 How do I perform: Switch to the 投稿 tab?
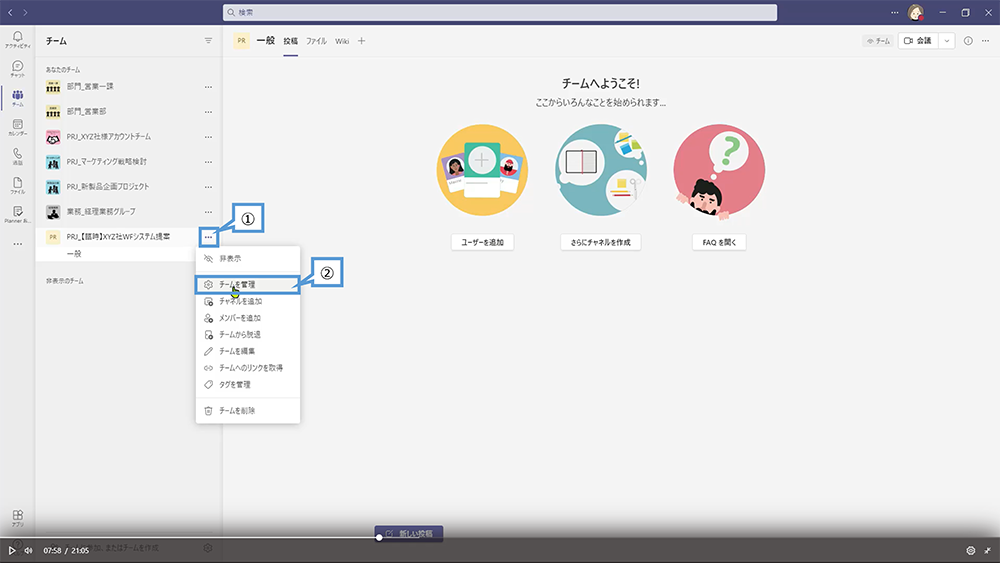(x=290, y=41)
